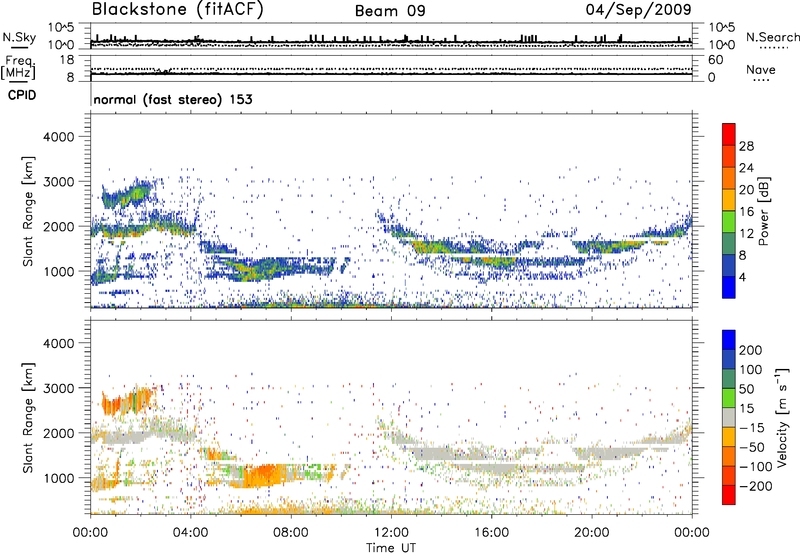The height and width of the screenshot is (554, 800).
Task: Select the '-15' velocity colorbar value
Action: click(x=752, y=428)
